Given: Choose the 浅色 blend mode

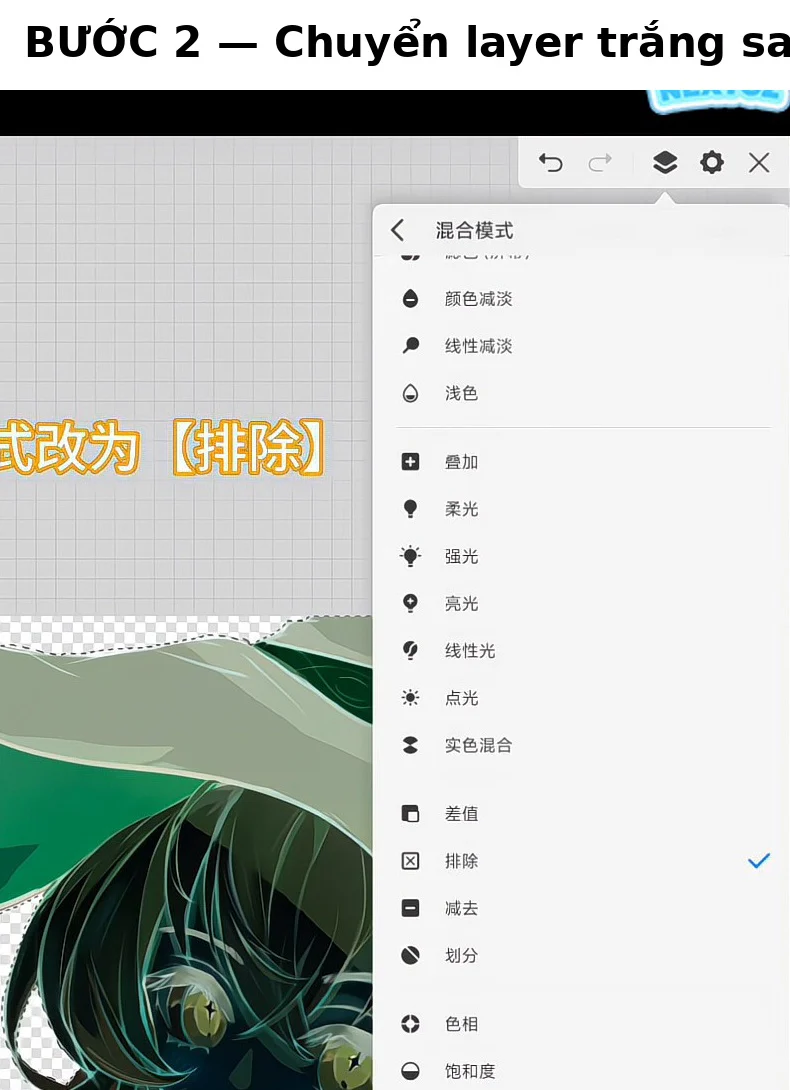Looking at the screenshot, I should (x=462, y=393).
